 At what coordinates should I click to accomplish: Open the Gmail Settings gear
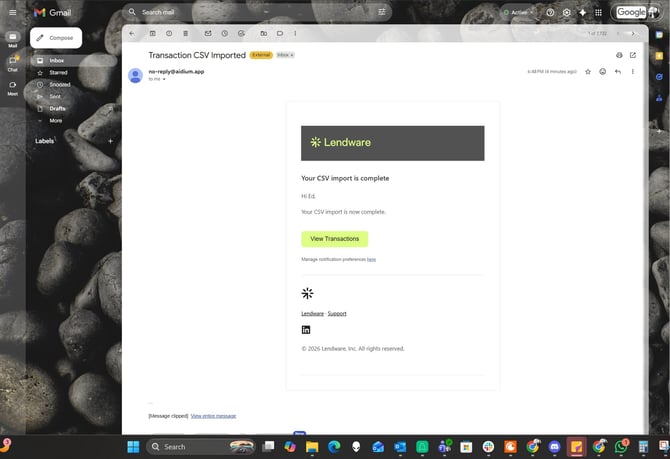tap(567, 12)
